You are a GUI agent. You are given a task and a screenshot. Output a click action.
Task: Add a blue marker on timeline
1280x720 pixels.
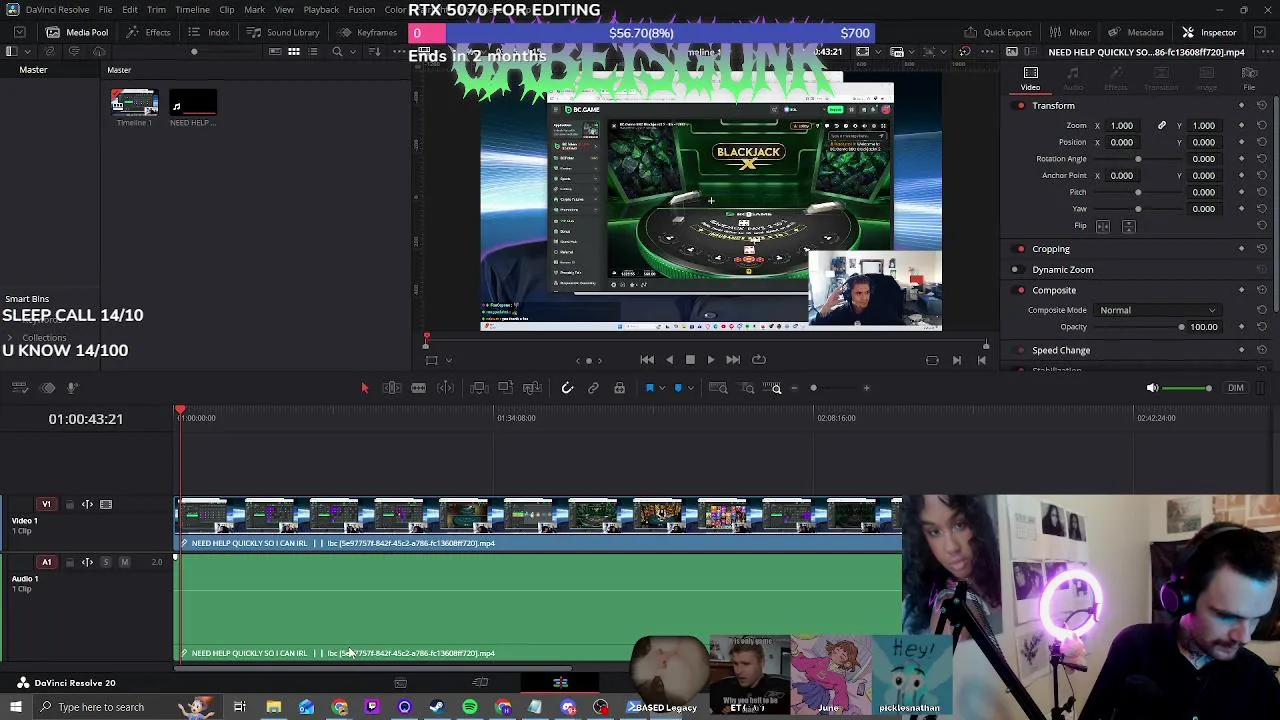pos(678,388)
